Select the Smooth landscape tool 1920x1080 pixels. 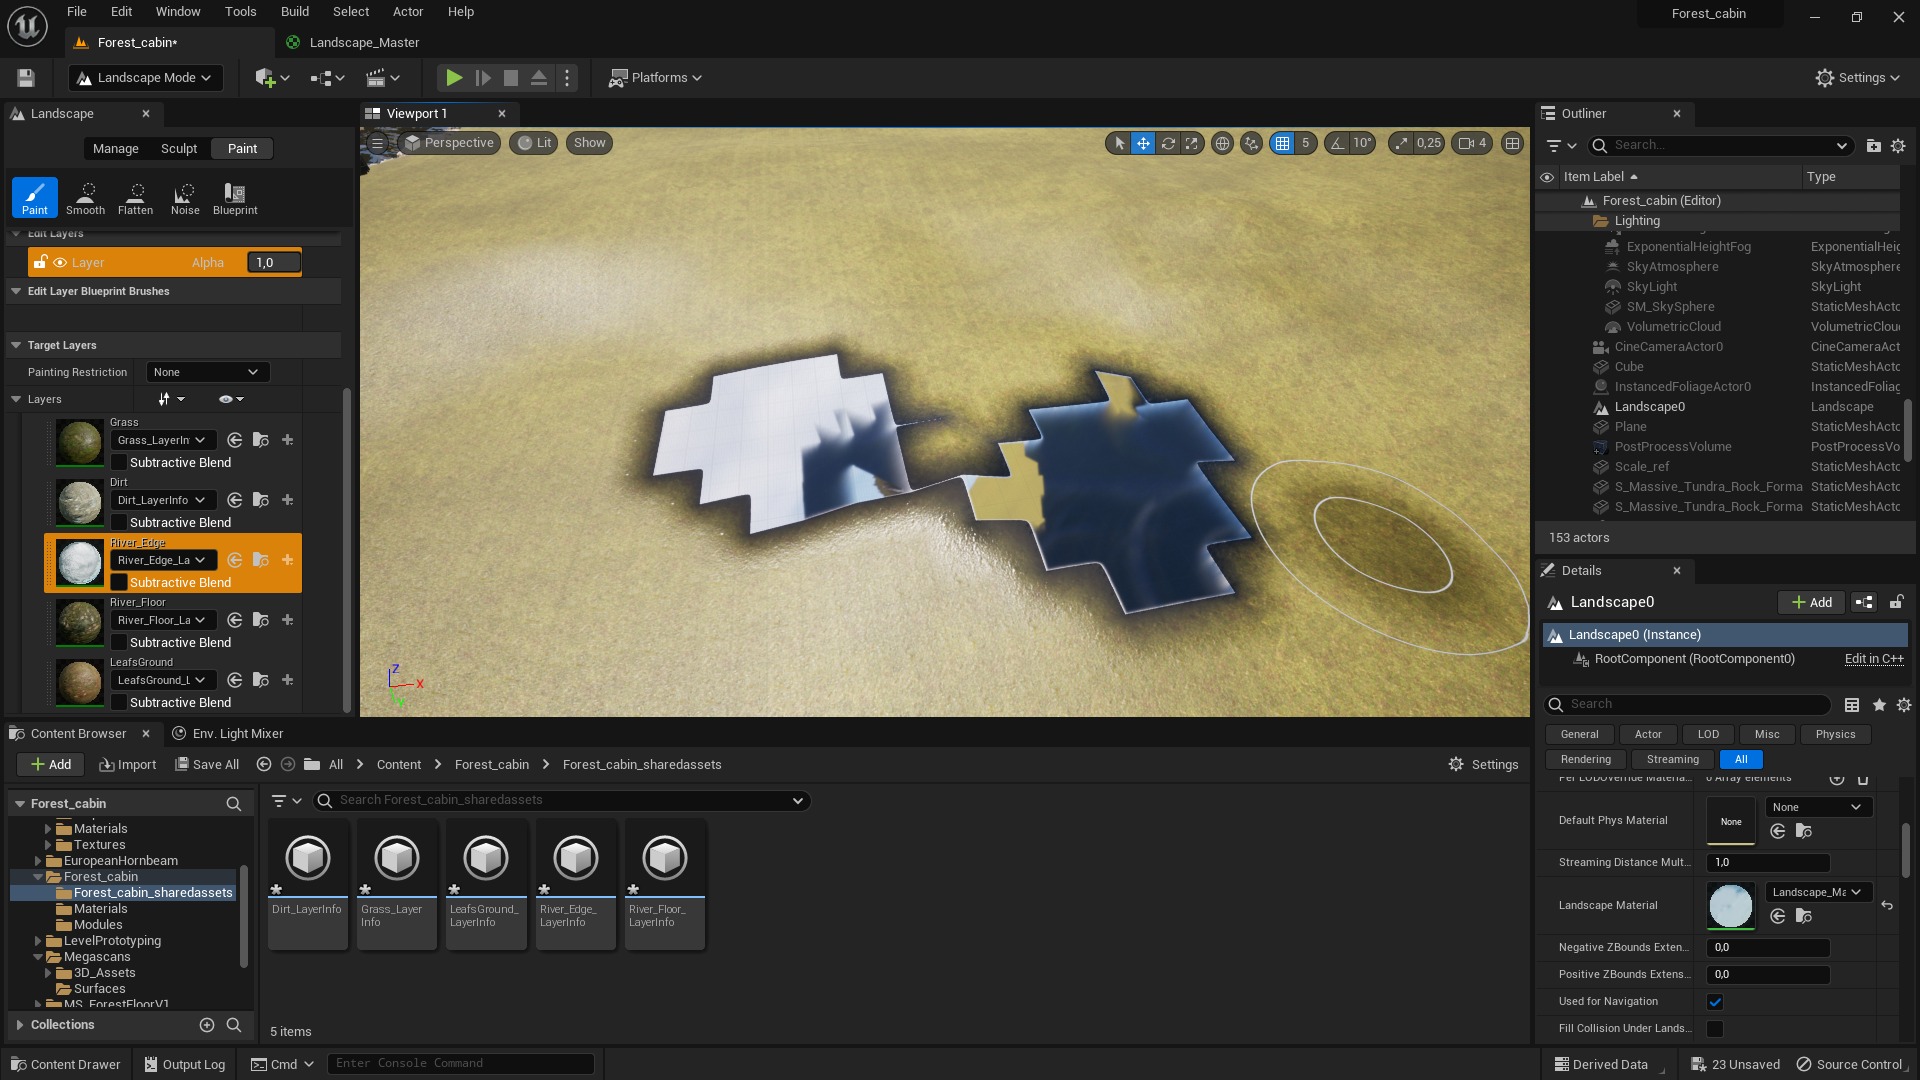[86, 198]
